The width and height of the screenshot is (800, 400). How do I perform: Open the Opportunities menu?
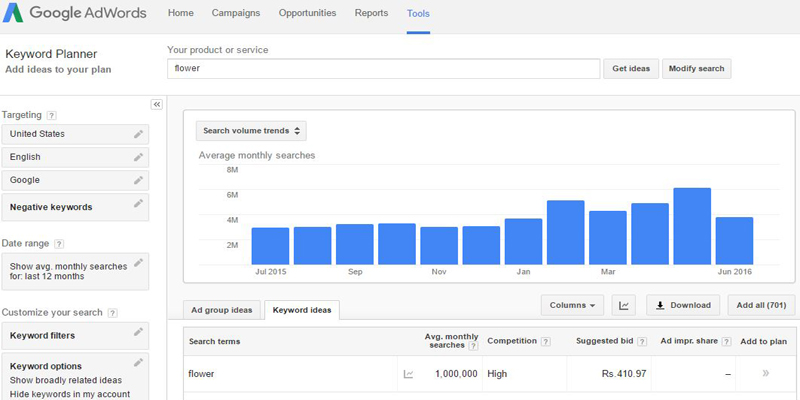tap(307, 13)
